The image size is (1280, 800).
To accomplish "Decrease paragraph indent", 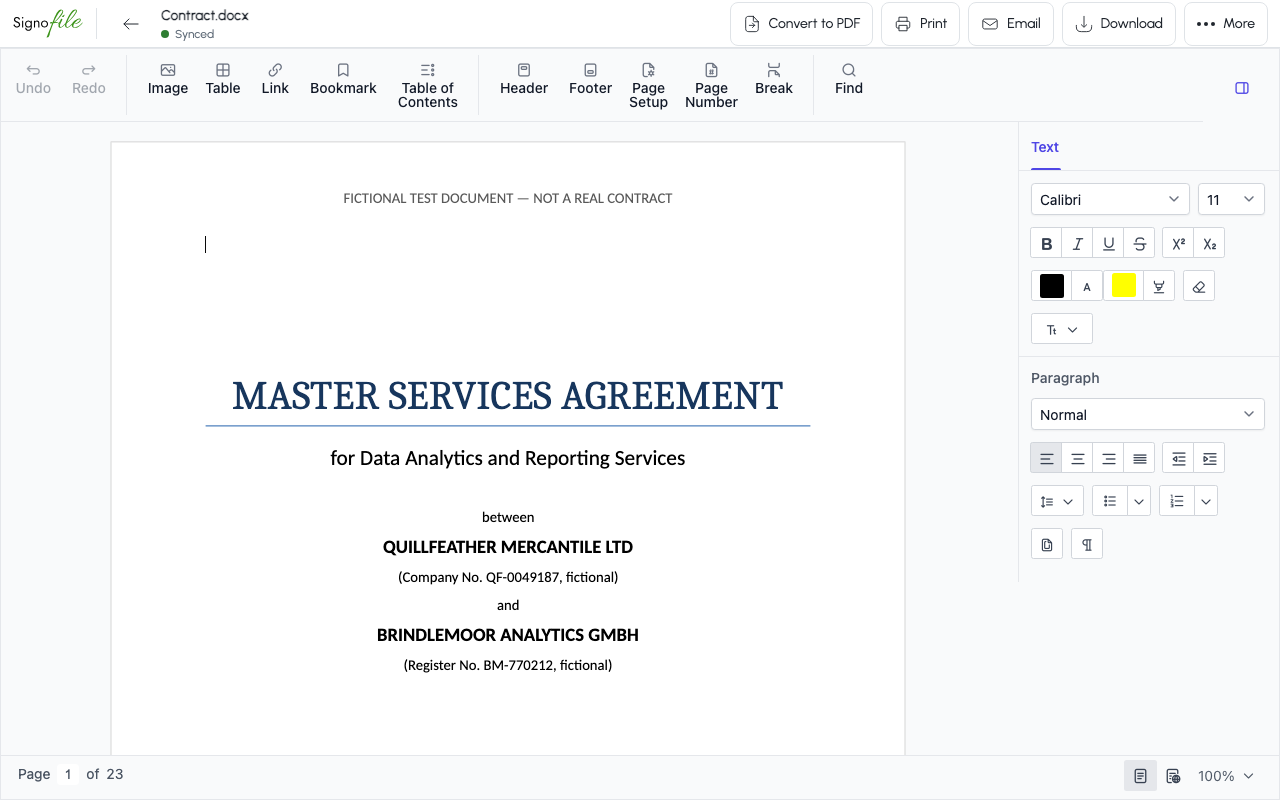I will (x=1178, y=458).
